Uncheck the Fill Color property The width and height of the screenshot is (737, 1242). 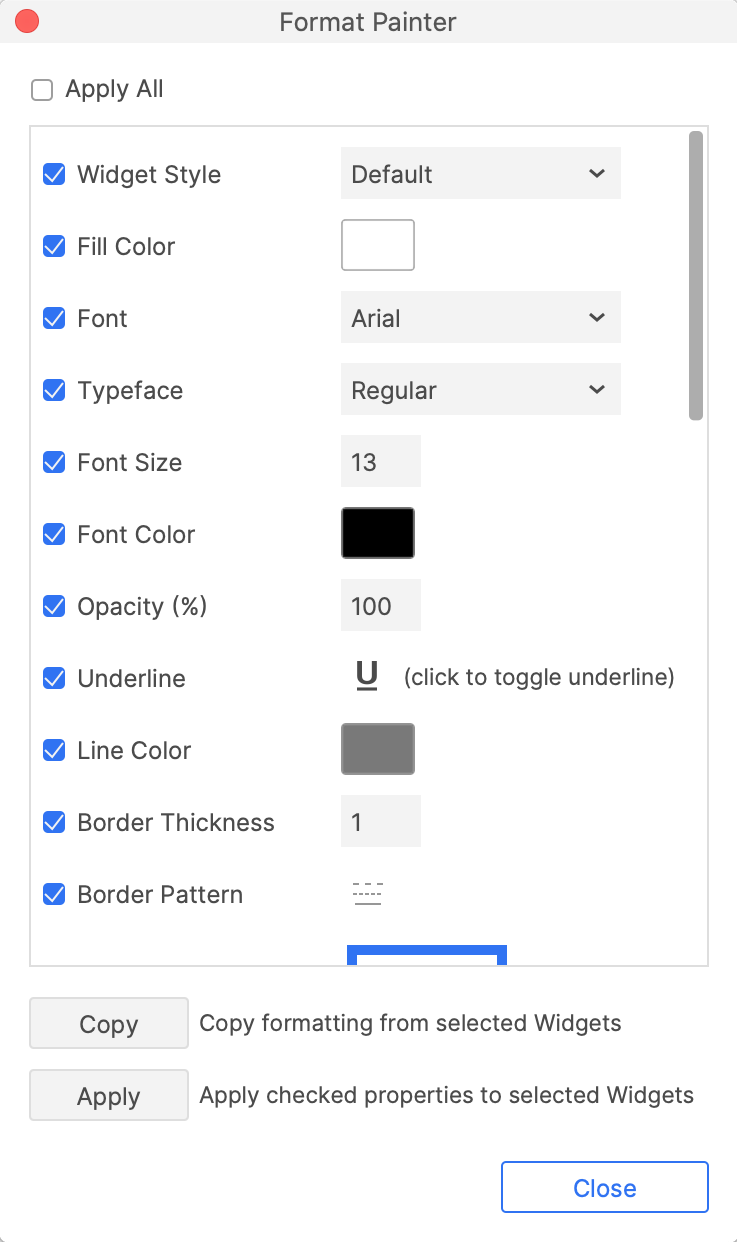[x=53, y=246]
